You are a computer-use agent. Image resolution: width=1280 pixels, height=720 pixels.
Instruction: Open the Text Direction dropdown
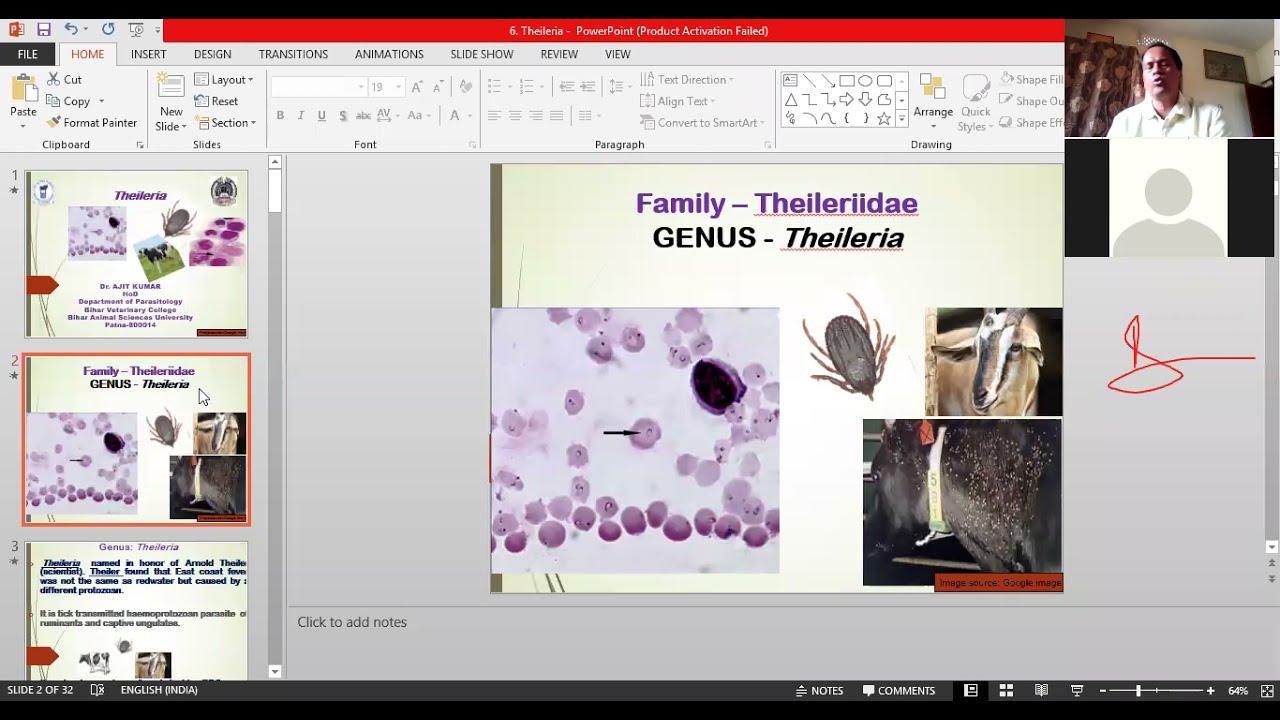[x=687, y=80]
